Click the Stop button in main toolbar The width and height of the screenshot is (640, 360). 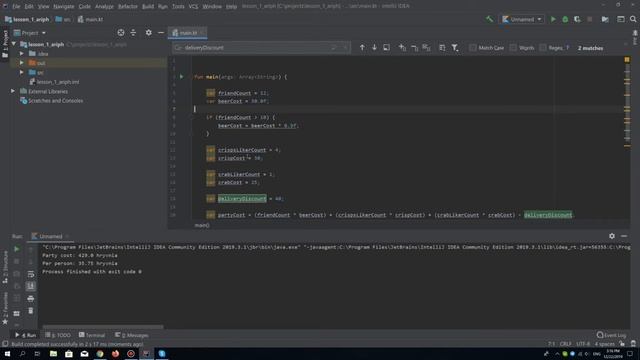pos(589,19)
